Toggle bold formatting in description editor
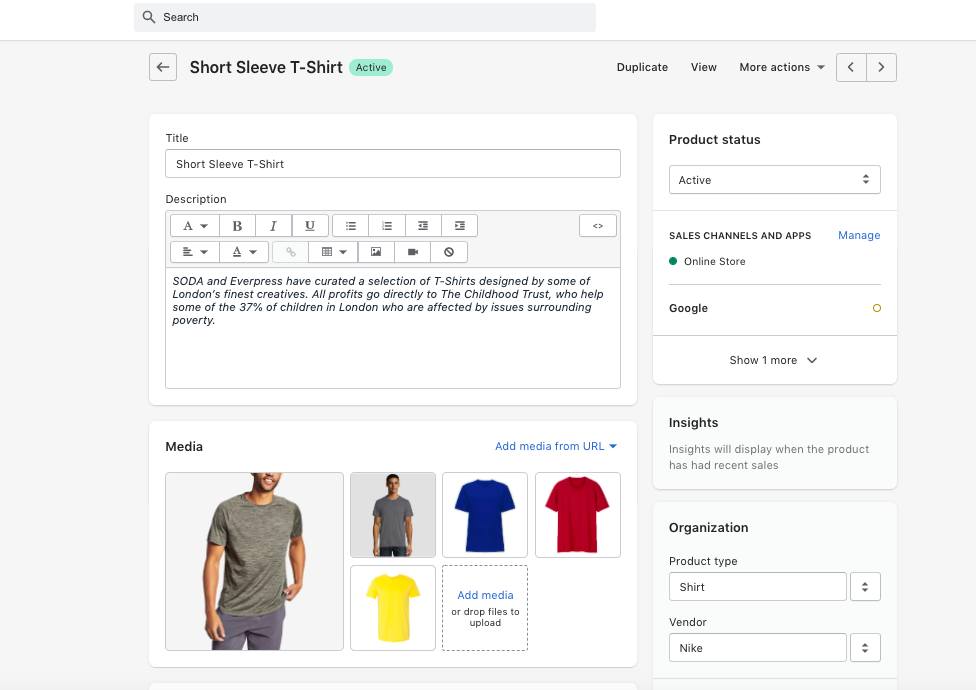The width and height of the screenshot is (976, 690). click(x=237, y=226)
